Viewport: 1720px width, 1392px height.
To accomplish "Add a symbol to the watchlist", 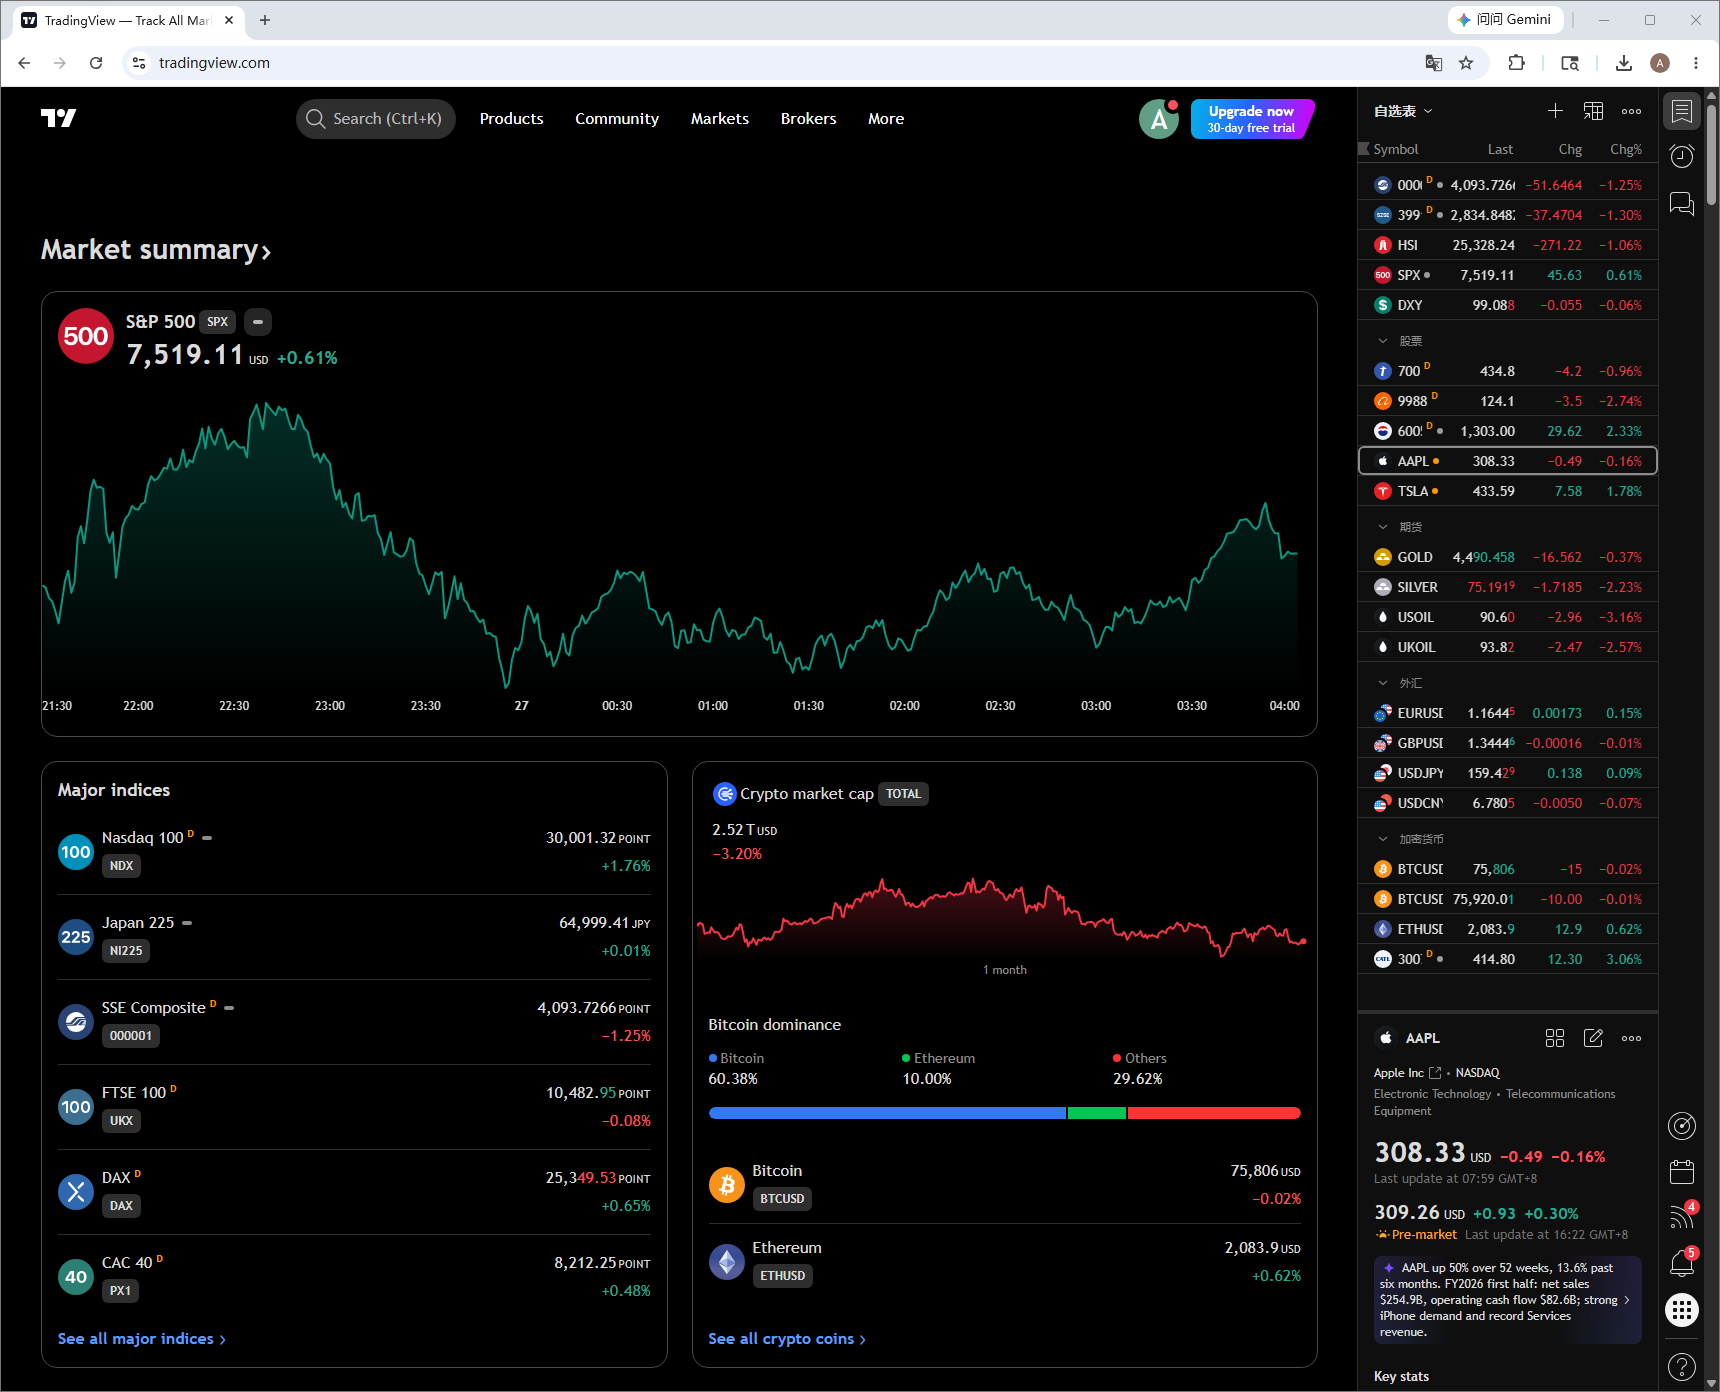I will point(1555,111).
